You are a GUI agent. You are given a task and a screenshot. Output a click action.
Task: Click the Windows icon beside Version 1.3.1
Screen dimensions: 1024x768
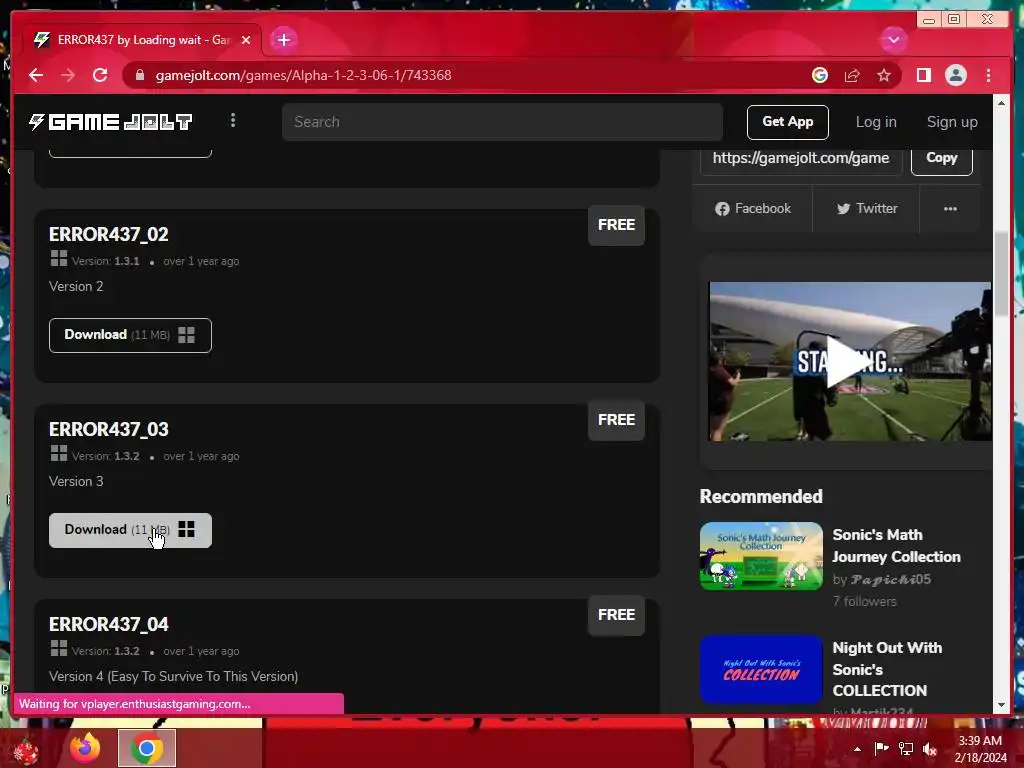pyautogui.click(x=59, y=259)
